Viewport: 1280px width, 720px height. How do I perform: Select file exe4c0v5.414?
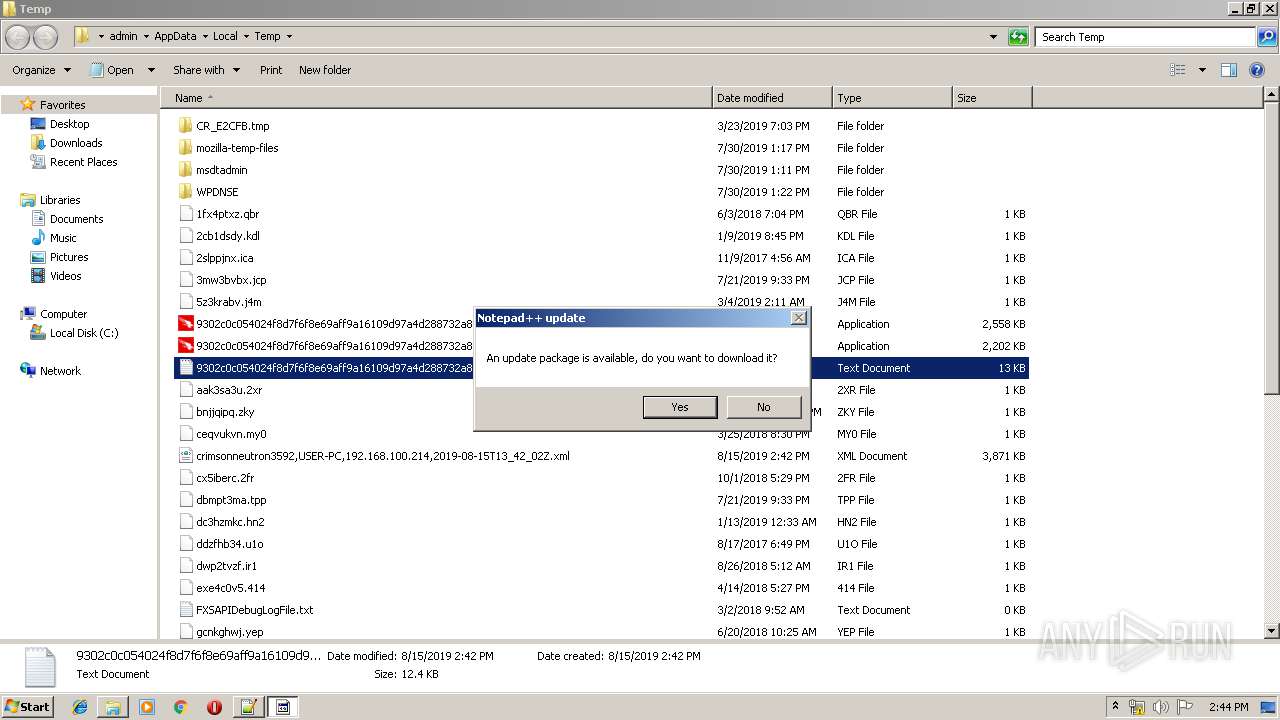point(230,588)
